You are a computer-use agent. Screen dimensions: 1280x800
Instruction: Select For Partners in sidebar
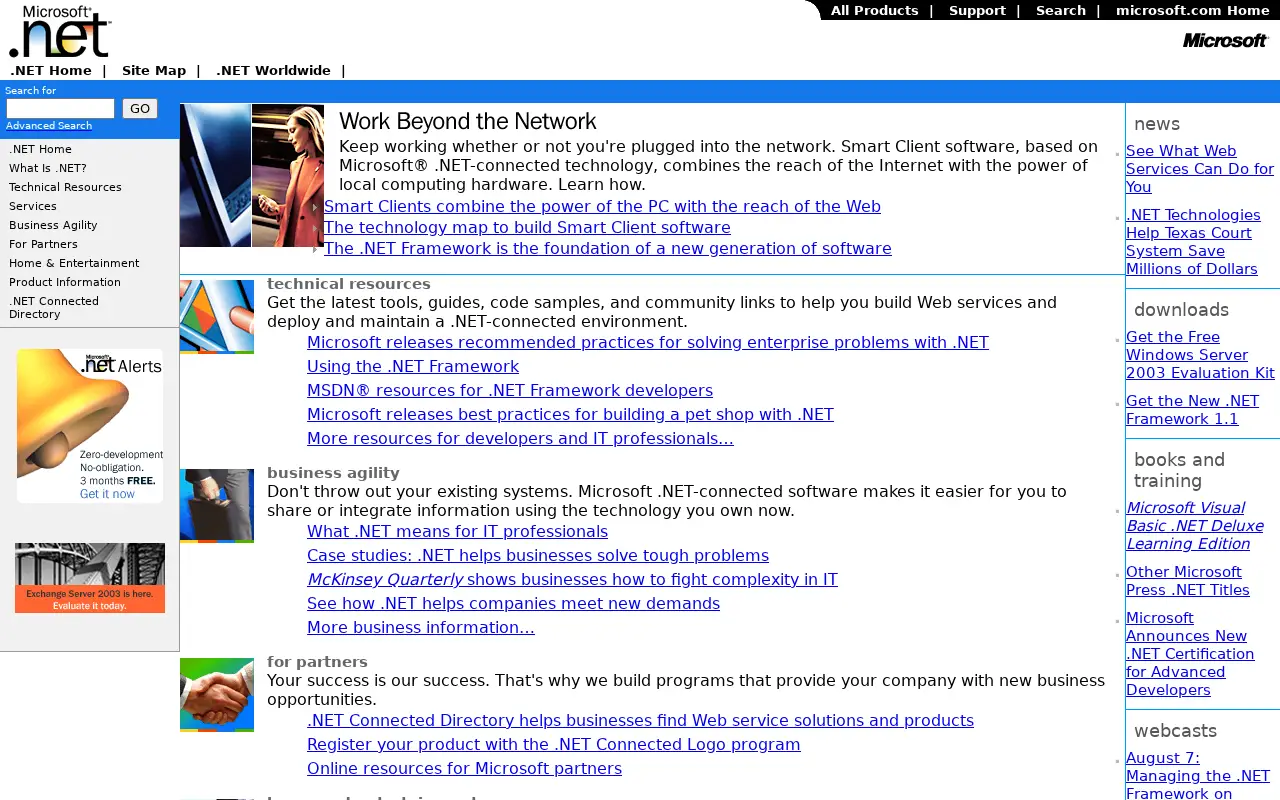coord(43,244)
